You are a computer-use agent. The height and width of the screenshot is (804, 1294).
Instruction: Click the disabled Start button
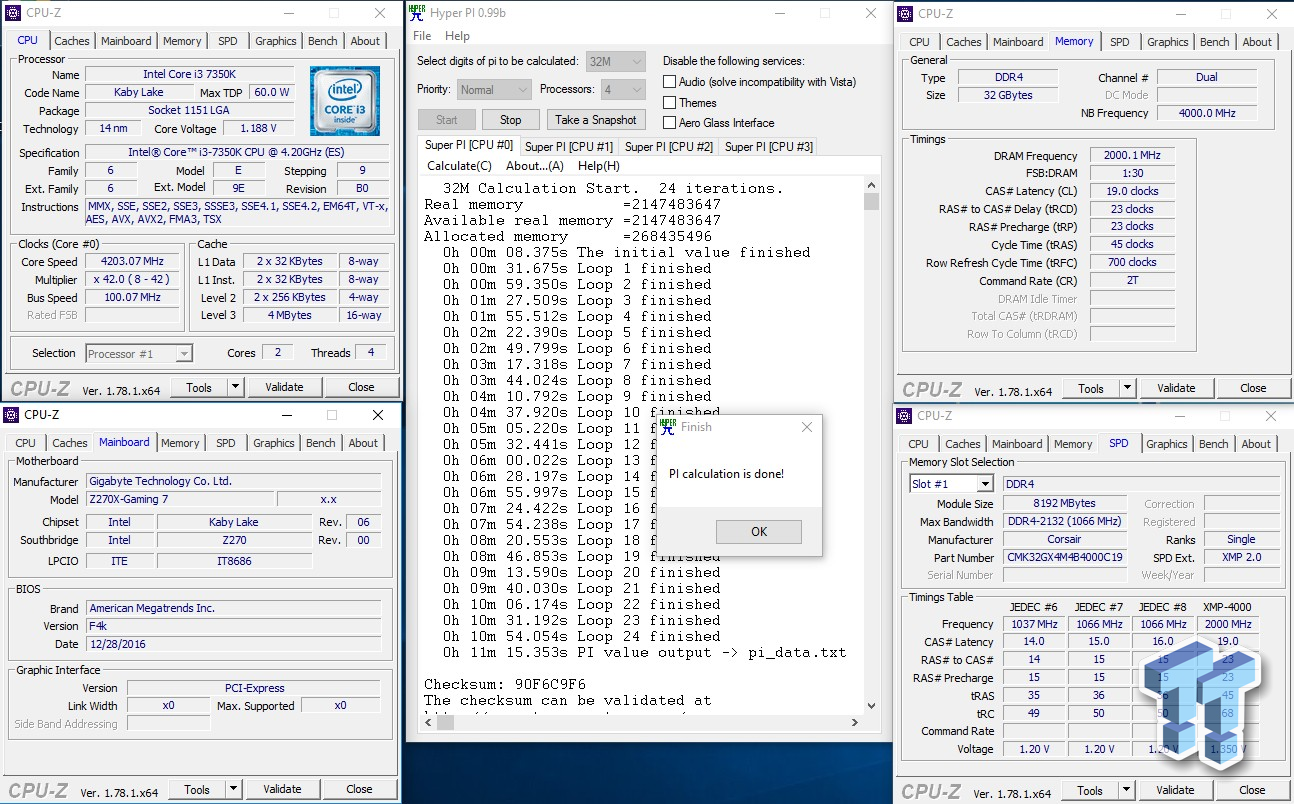coord(446,119)
